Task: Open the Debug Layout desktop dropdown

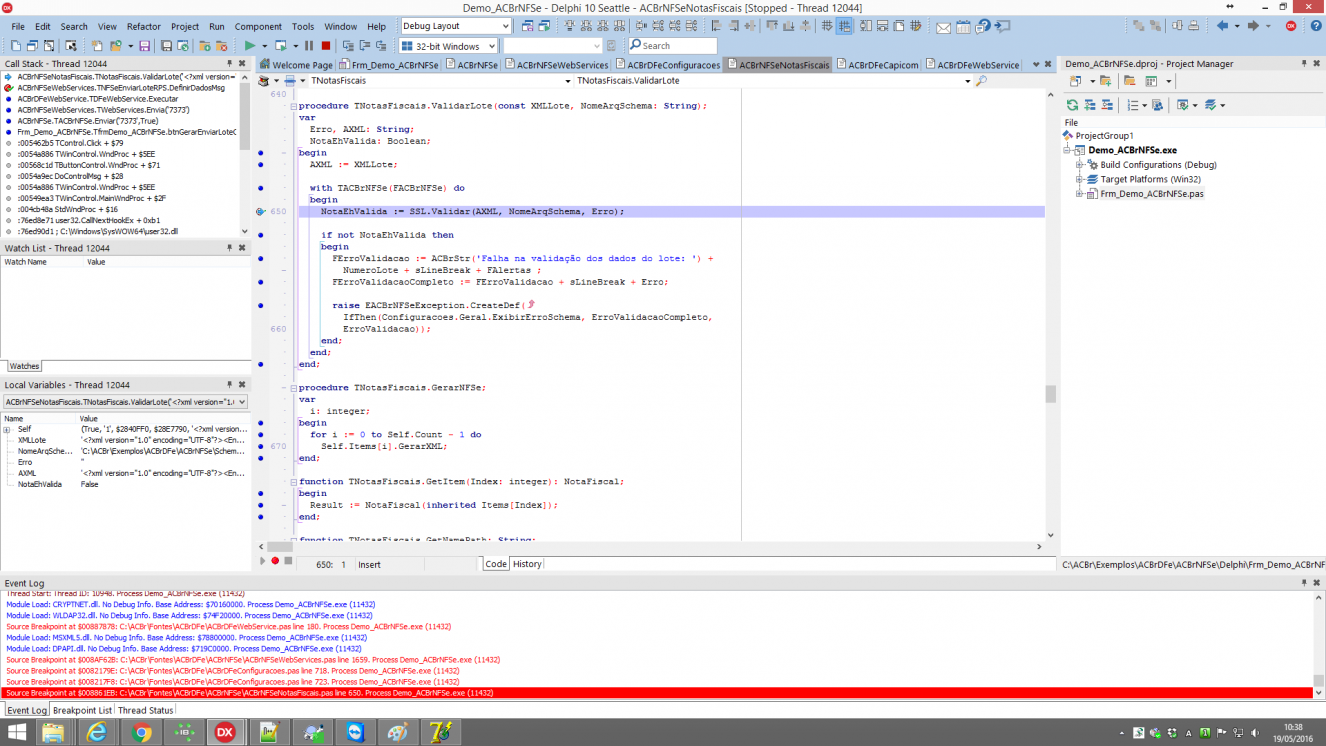Action: click(x=505, y=26)
